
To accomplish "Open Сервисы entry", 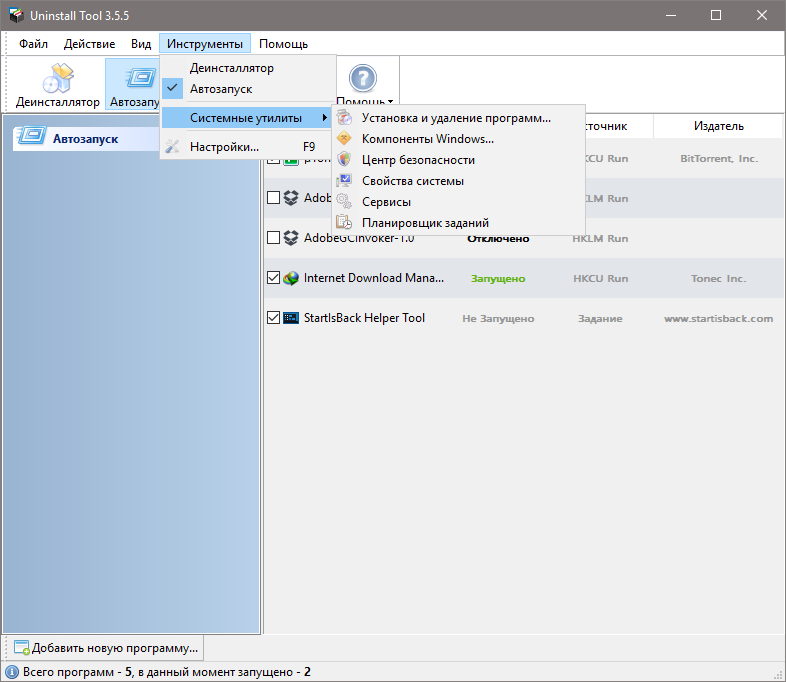I will click(x=459, y=202).
